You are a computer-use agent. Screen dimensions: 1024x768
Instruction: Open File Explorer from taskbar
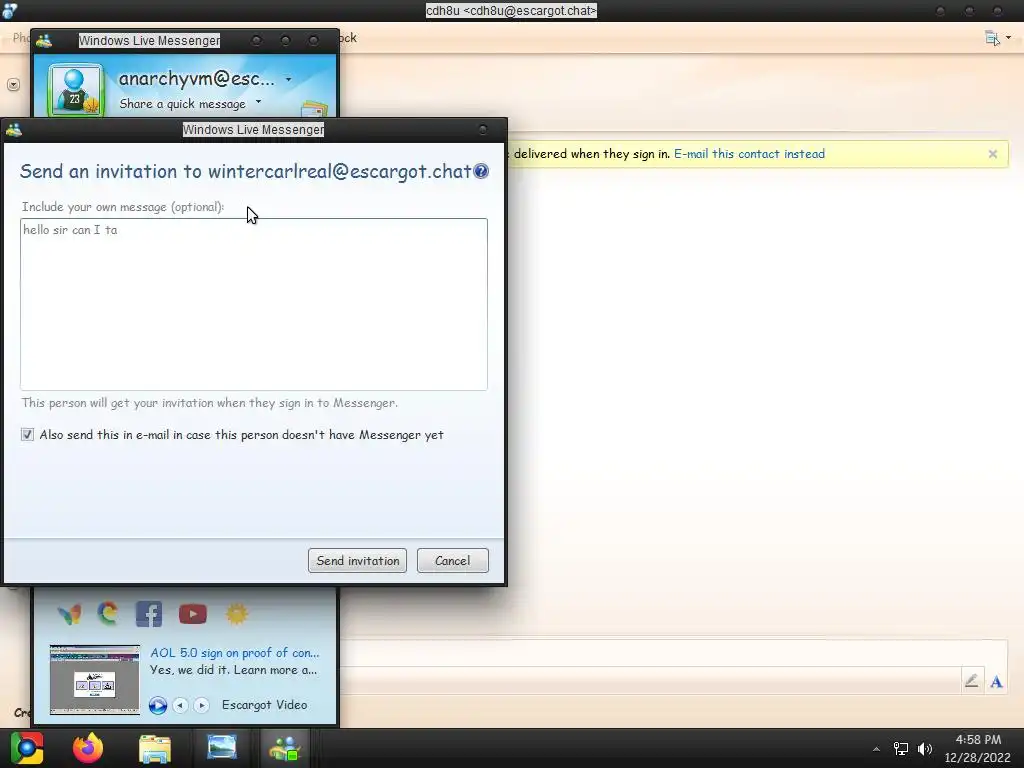[155, 748]
